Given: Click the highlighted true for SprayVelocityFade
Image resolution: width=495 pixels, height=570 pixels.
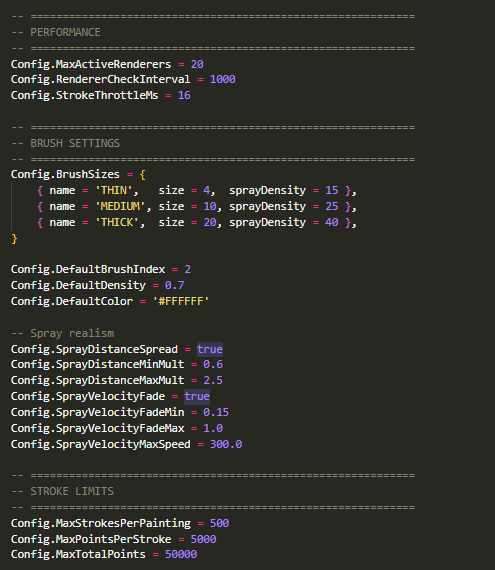Looking at the screenshot, I should tap(197, 396).
